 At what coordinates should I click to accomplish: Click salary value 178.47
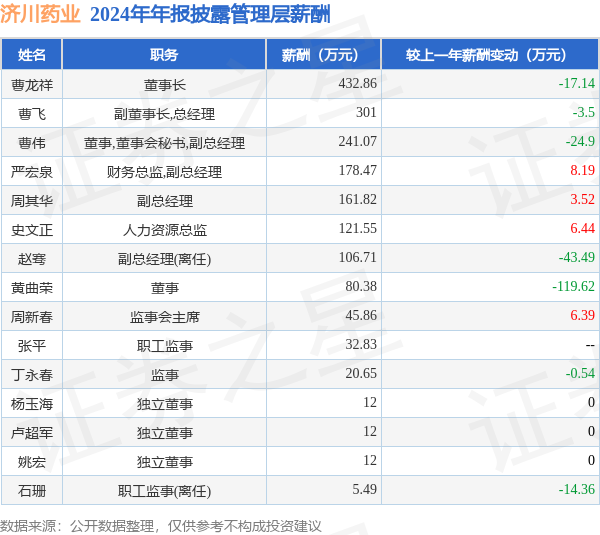(x=357, y=170)
